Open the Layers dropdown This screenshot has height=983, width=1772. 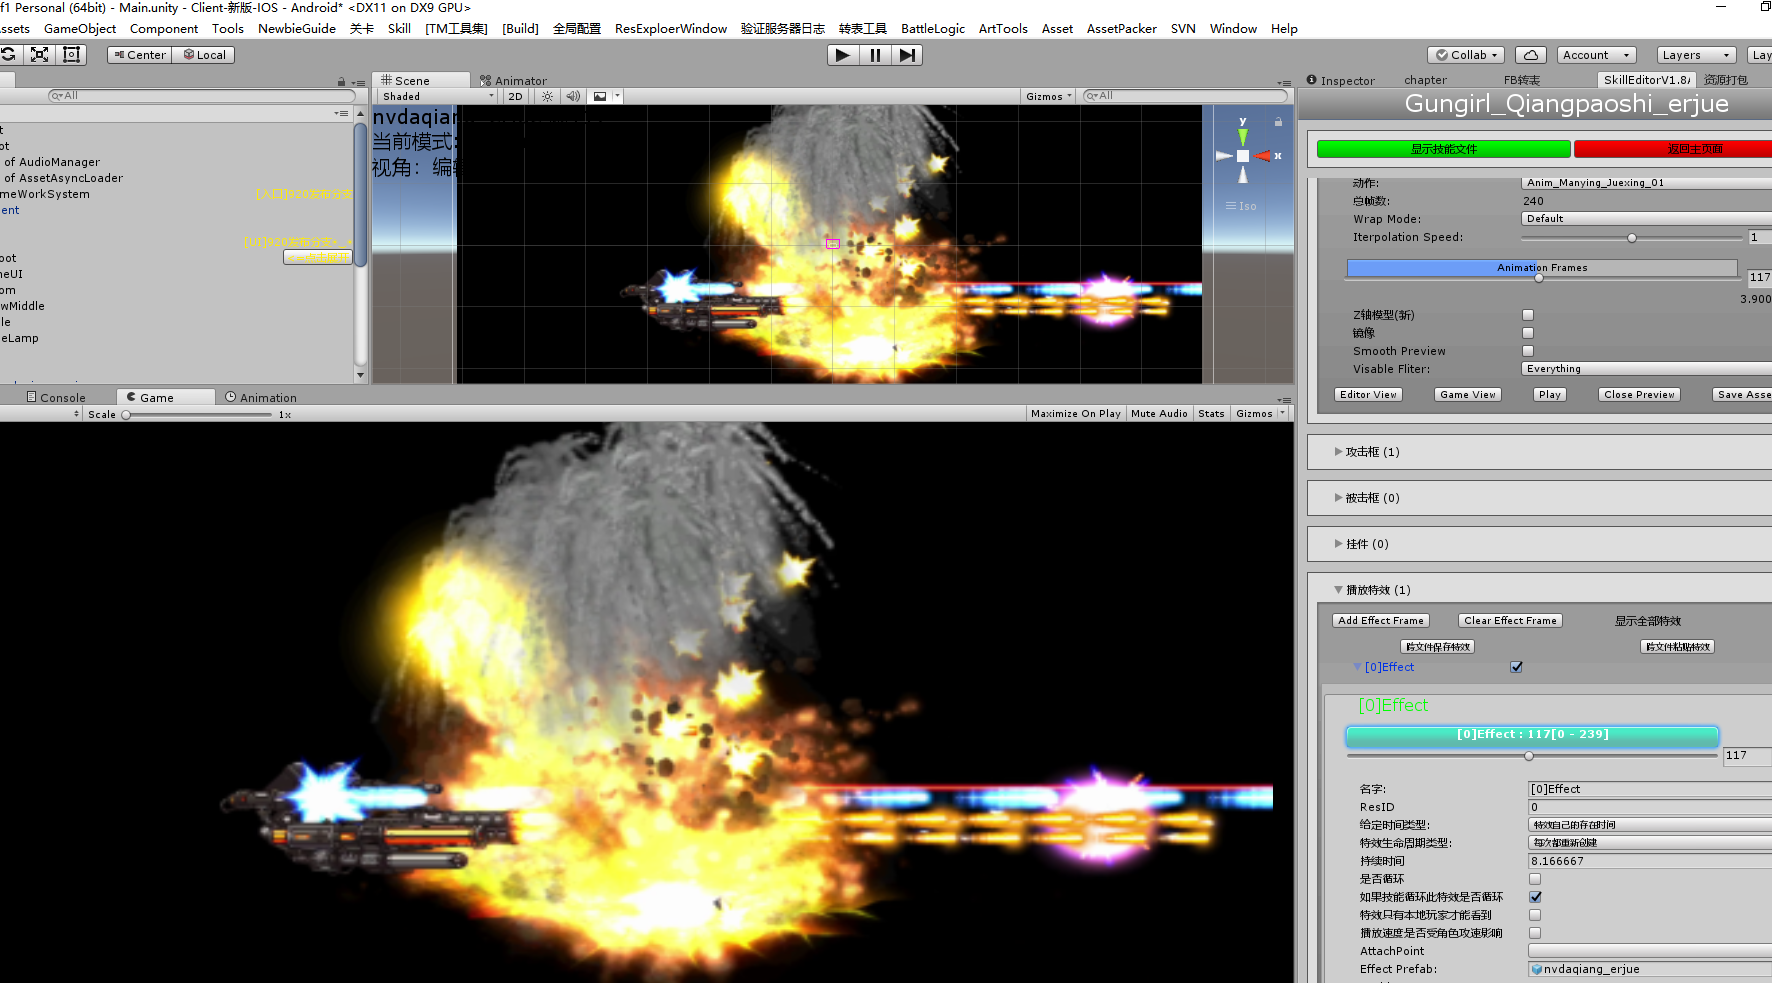(x=1696, y=55)
